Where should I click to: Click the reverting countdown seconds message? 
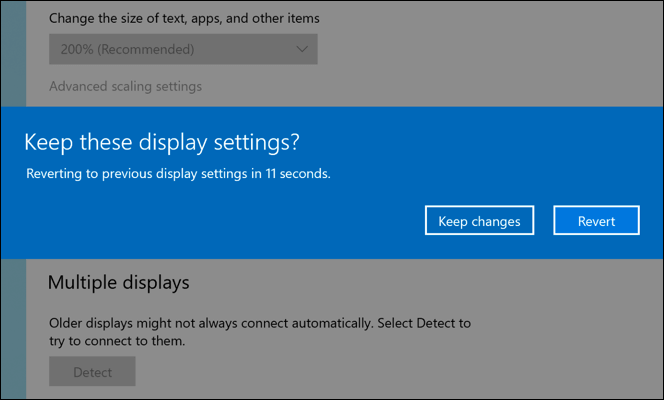click(177, 173)
